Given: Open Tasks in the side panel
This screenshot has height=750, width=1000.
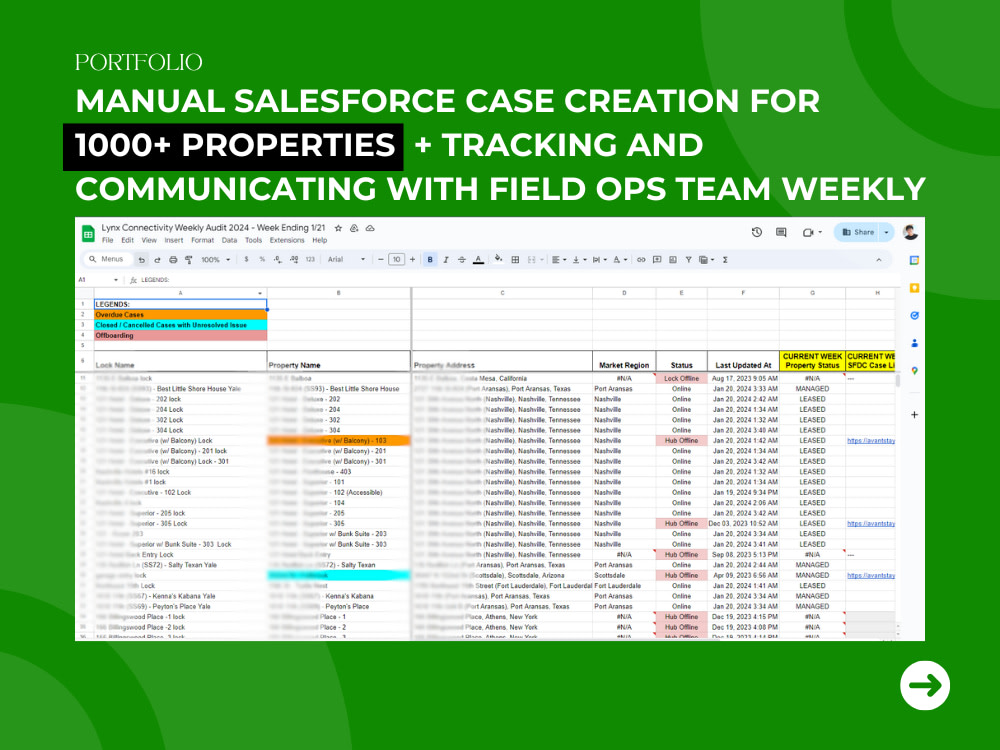Looking at the screenshot, I should coord(914,316).
